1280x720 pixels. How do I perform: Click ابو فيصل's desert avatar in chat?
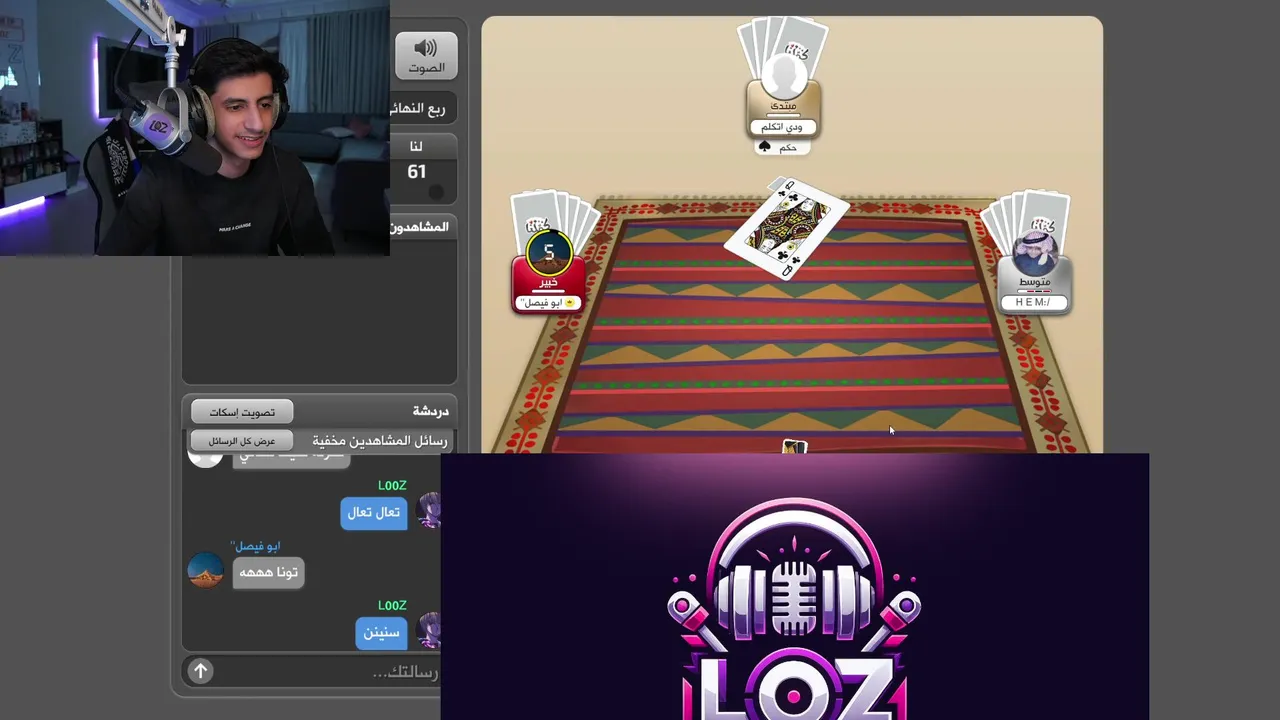pyautogui.click(x=205, y=571)
